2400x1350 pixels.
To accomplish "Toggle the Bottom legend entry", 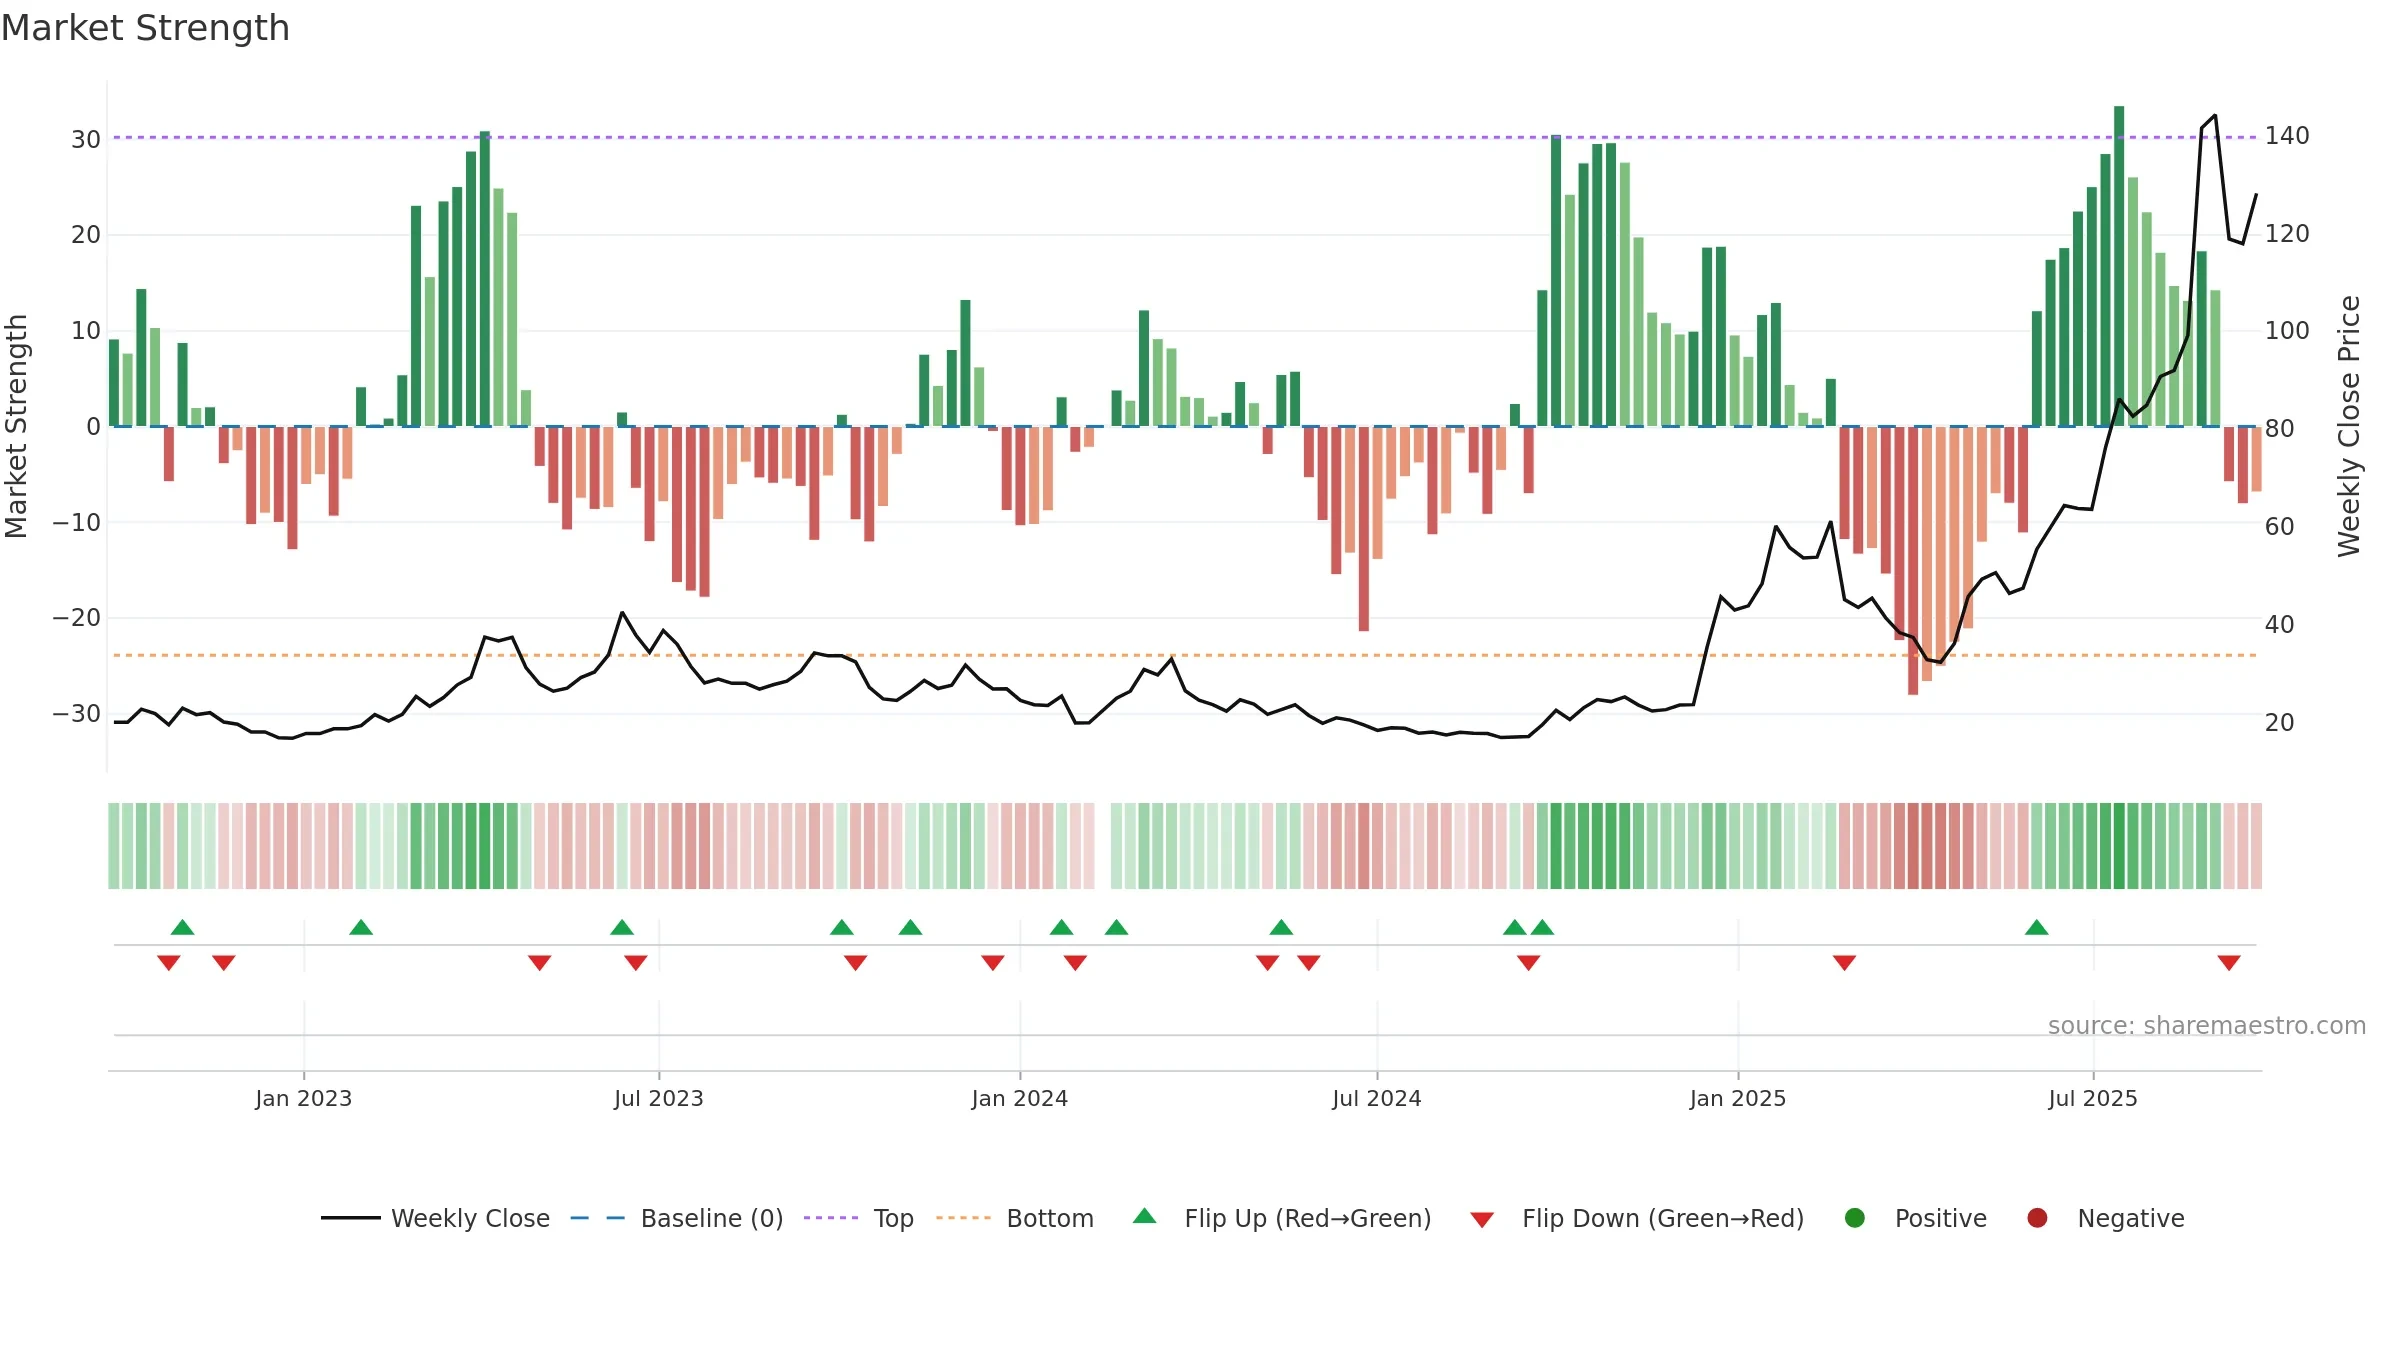I will point(1015,1218).
